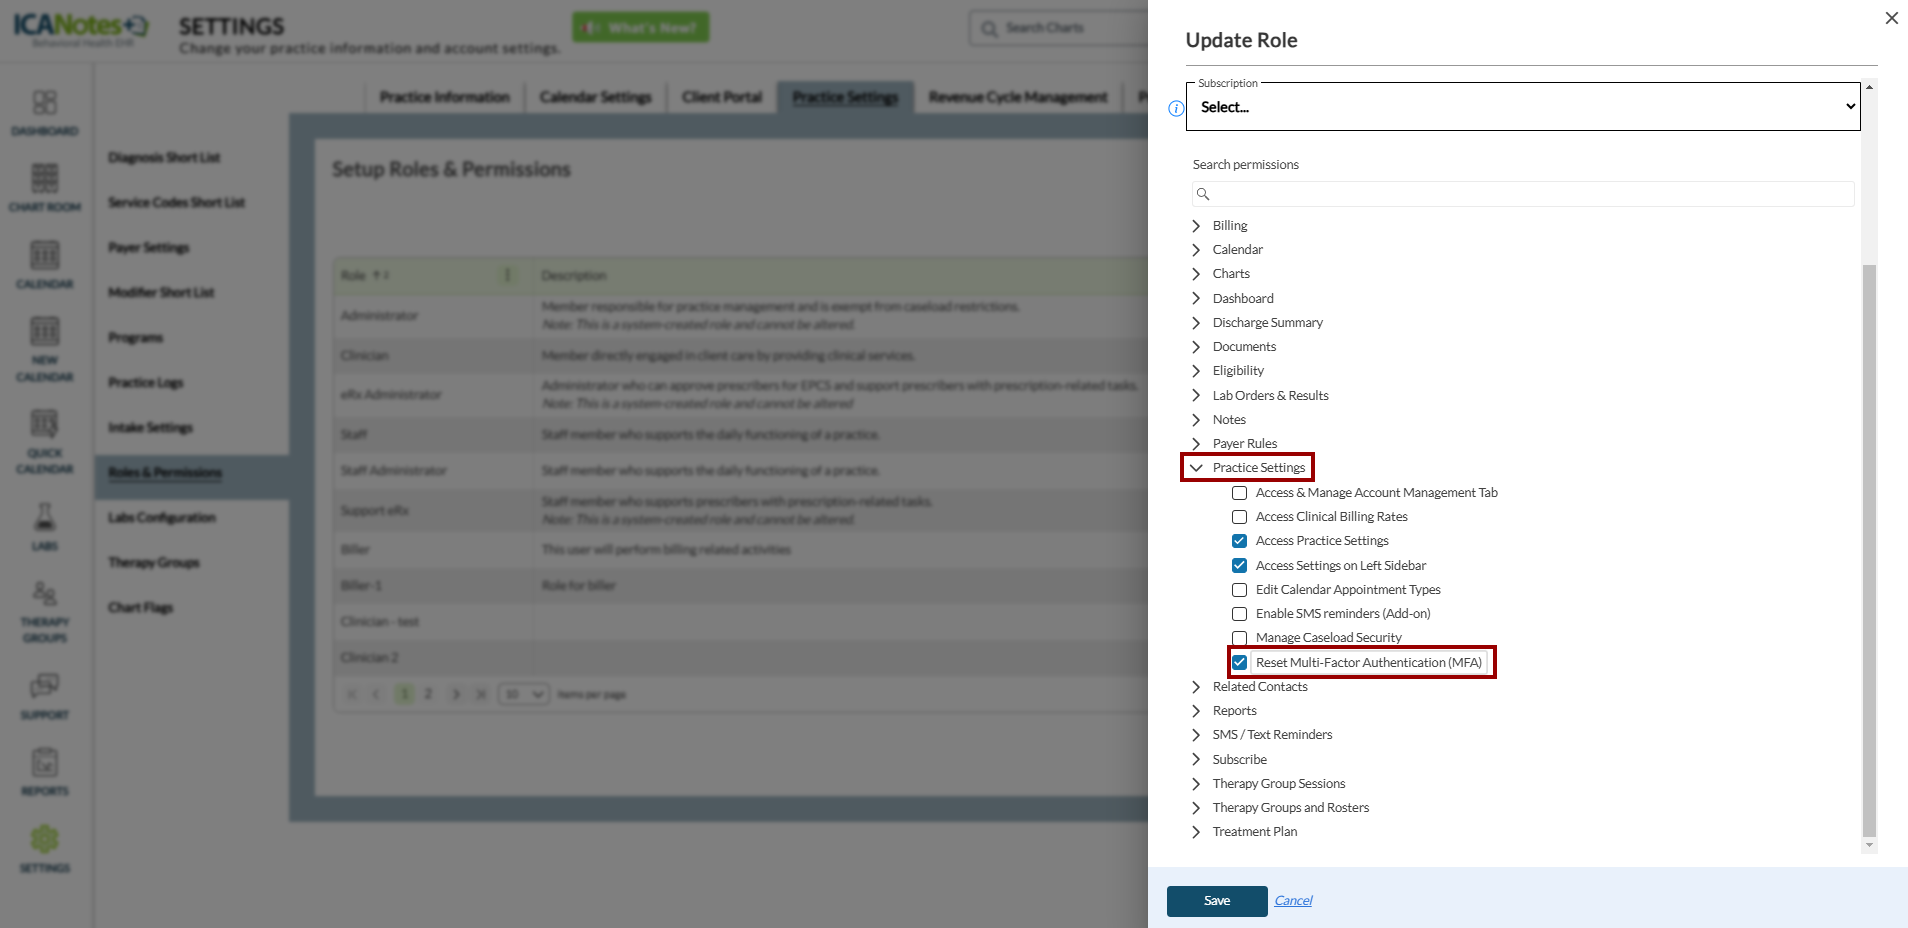Switch to the Revenue Cycle Management tab
1908x928 pixels.
point(1018,97)
